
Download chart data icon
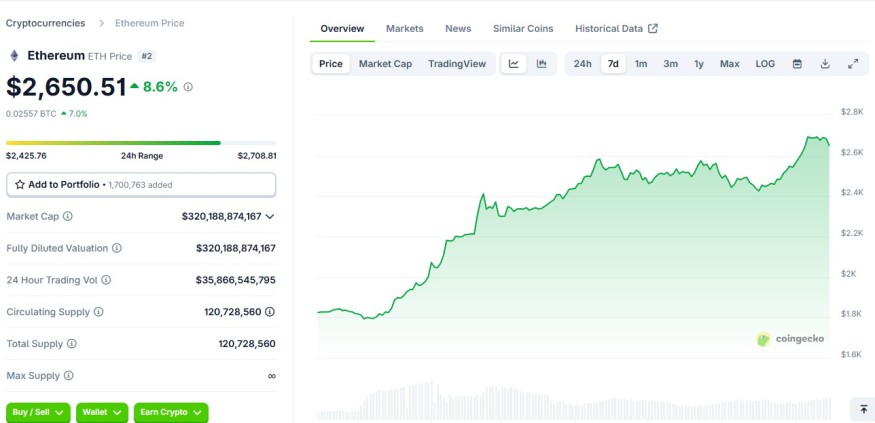pos(825,64)
